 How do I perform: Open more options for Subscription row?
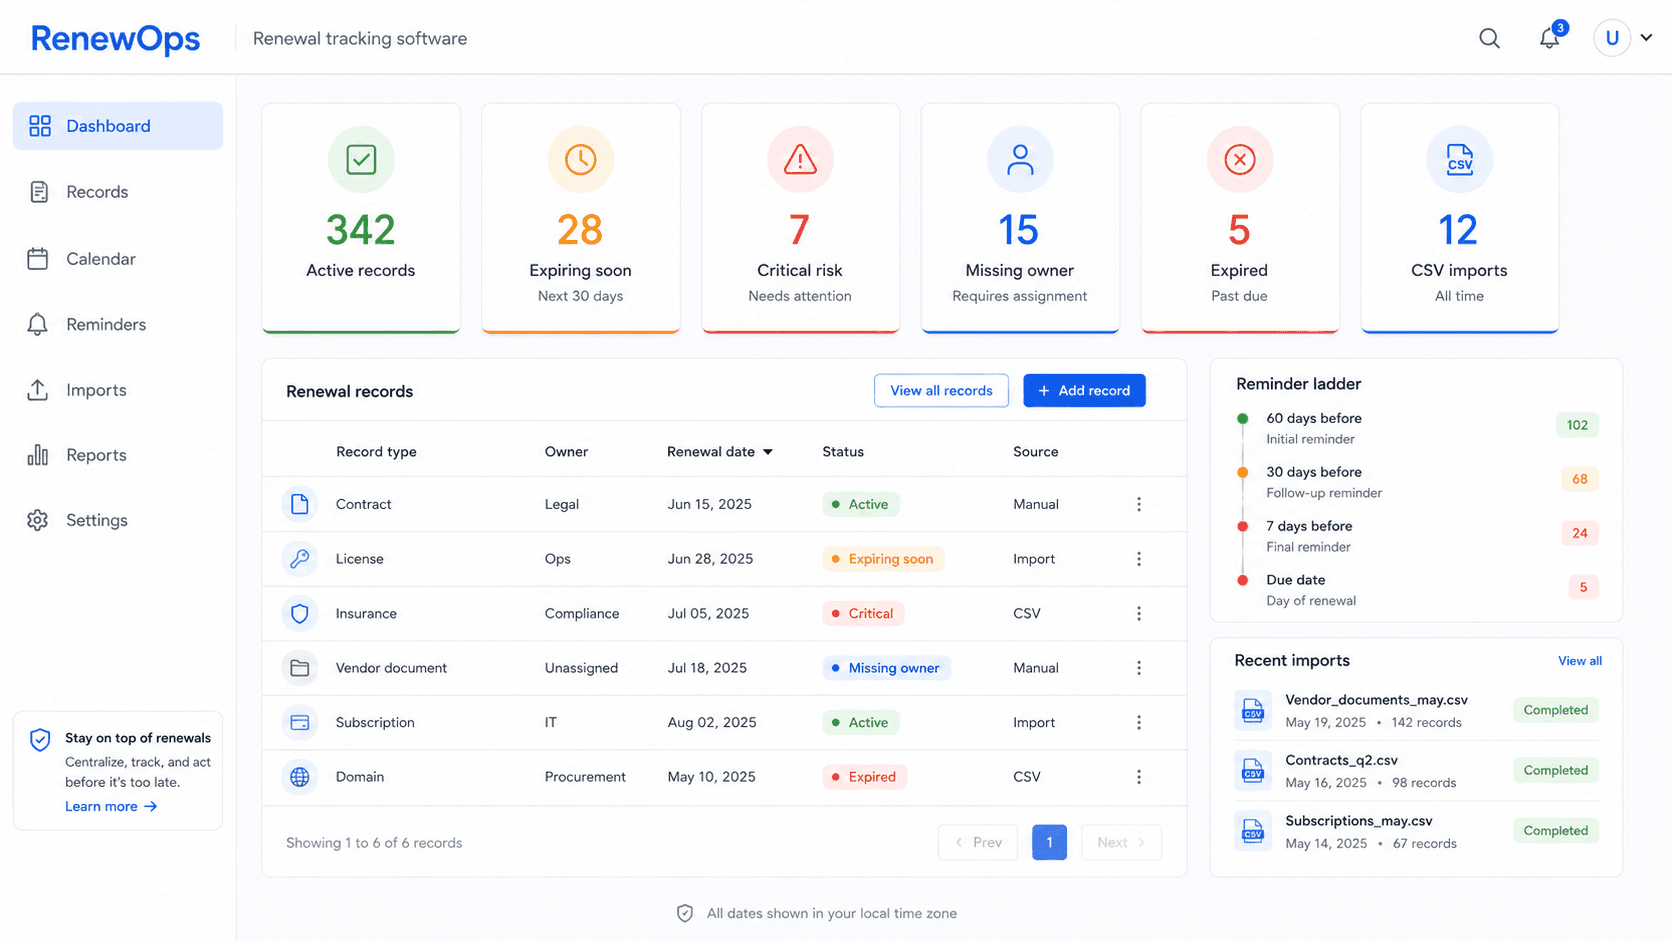[x=1138, y=722]
